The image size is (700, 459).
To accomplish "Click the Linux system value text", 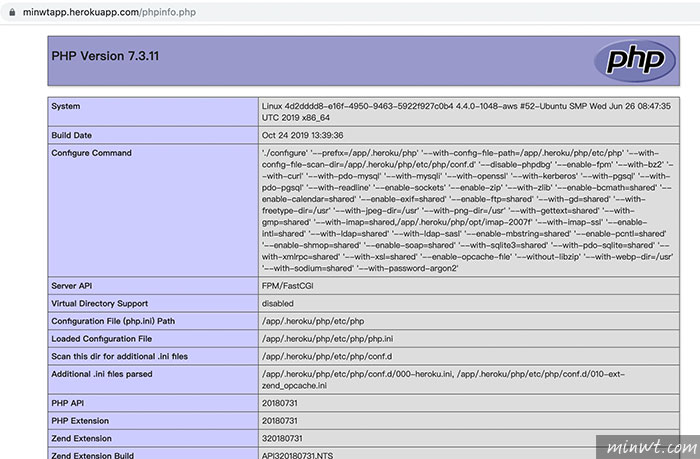I will point(466,112).
